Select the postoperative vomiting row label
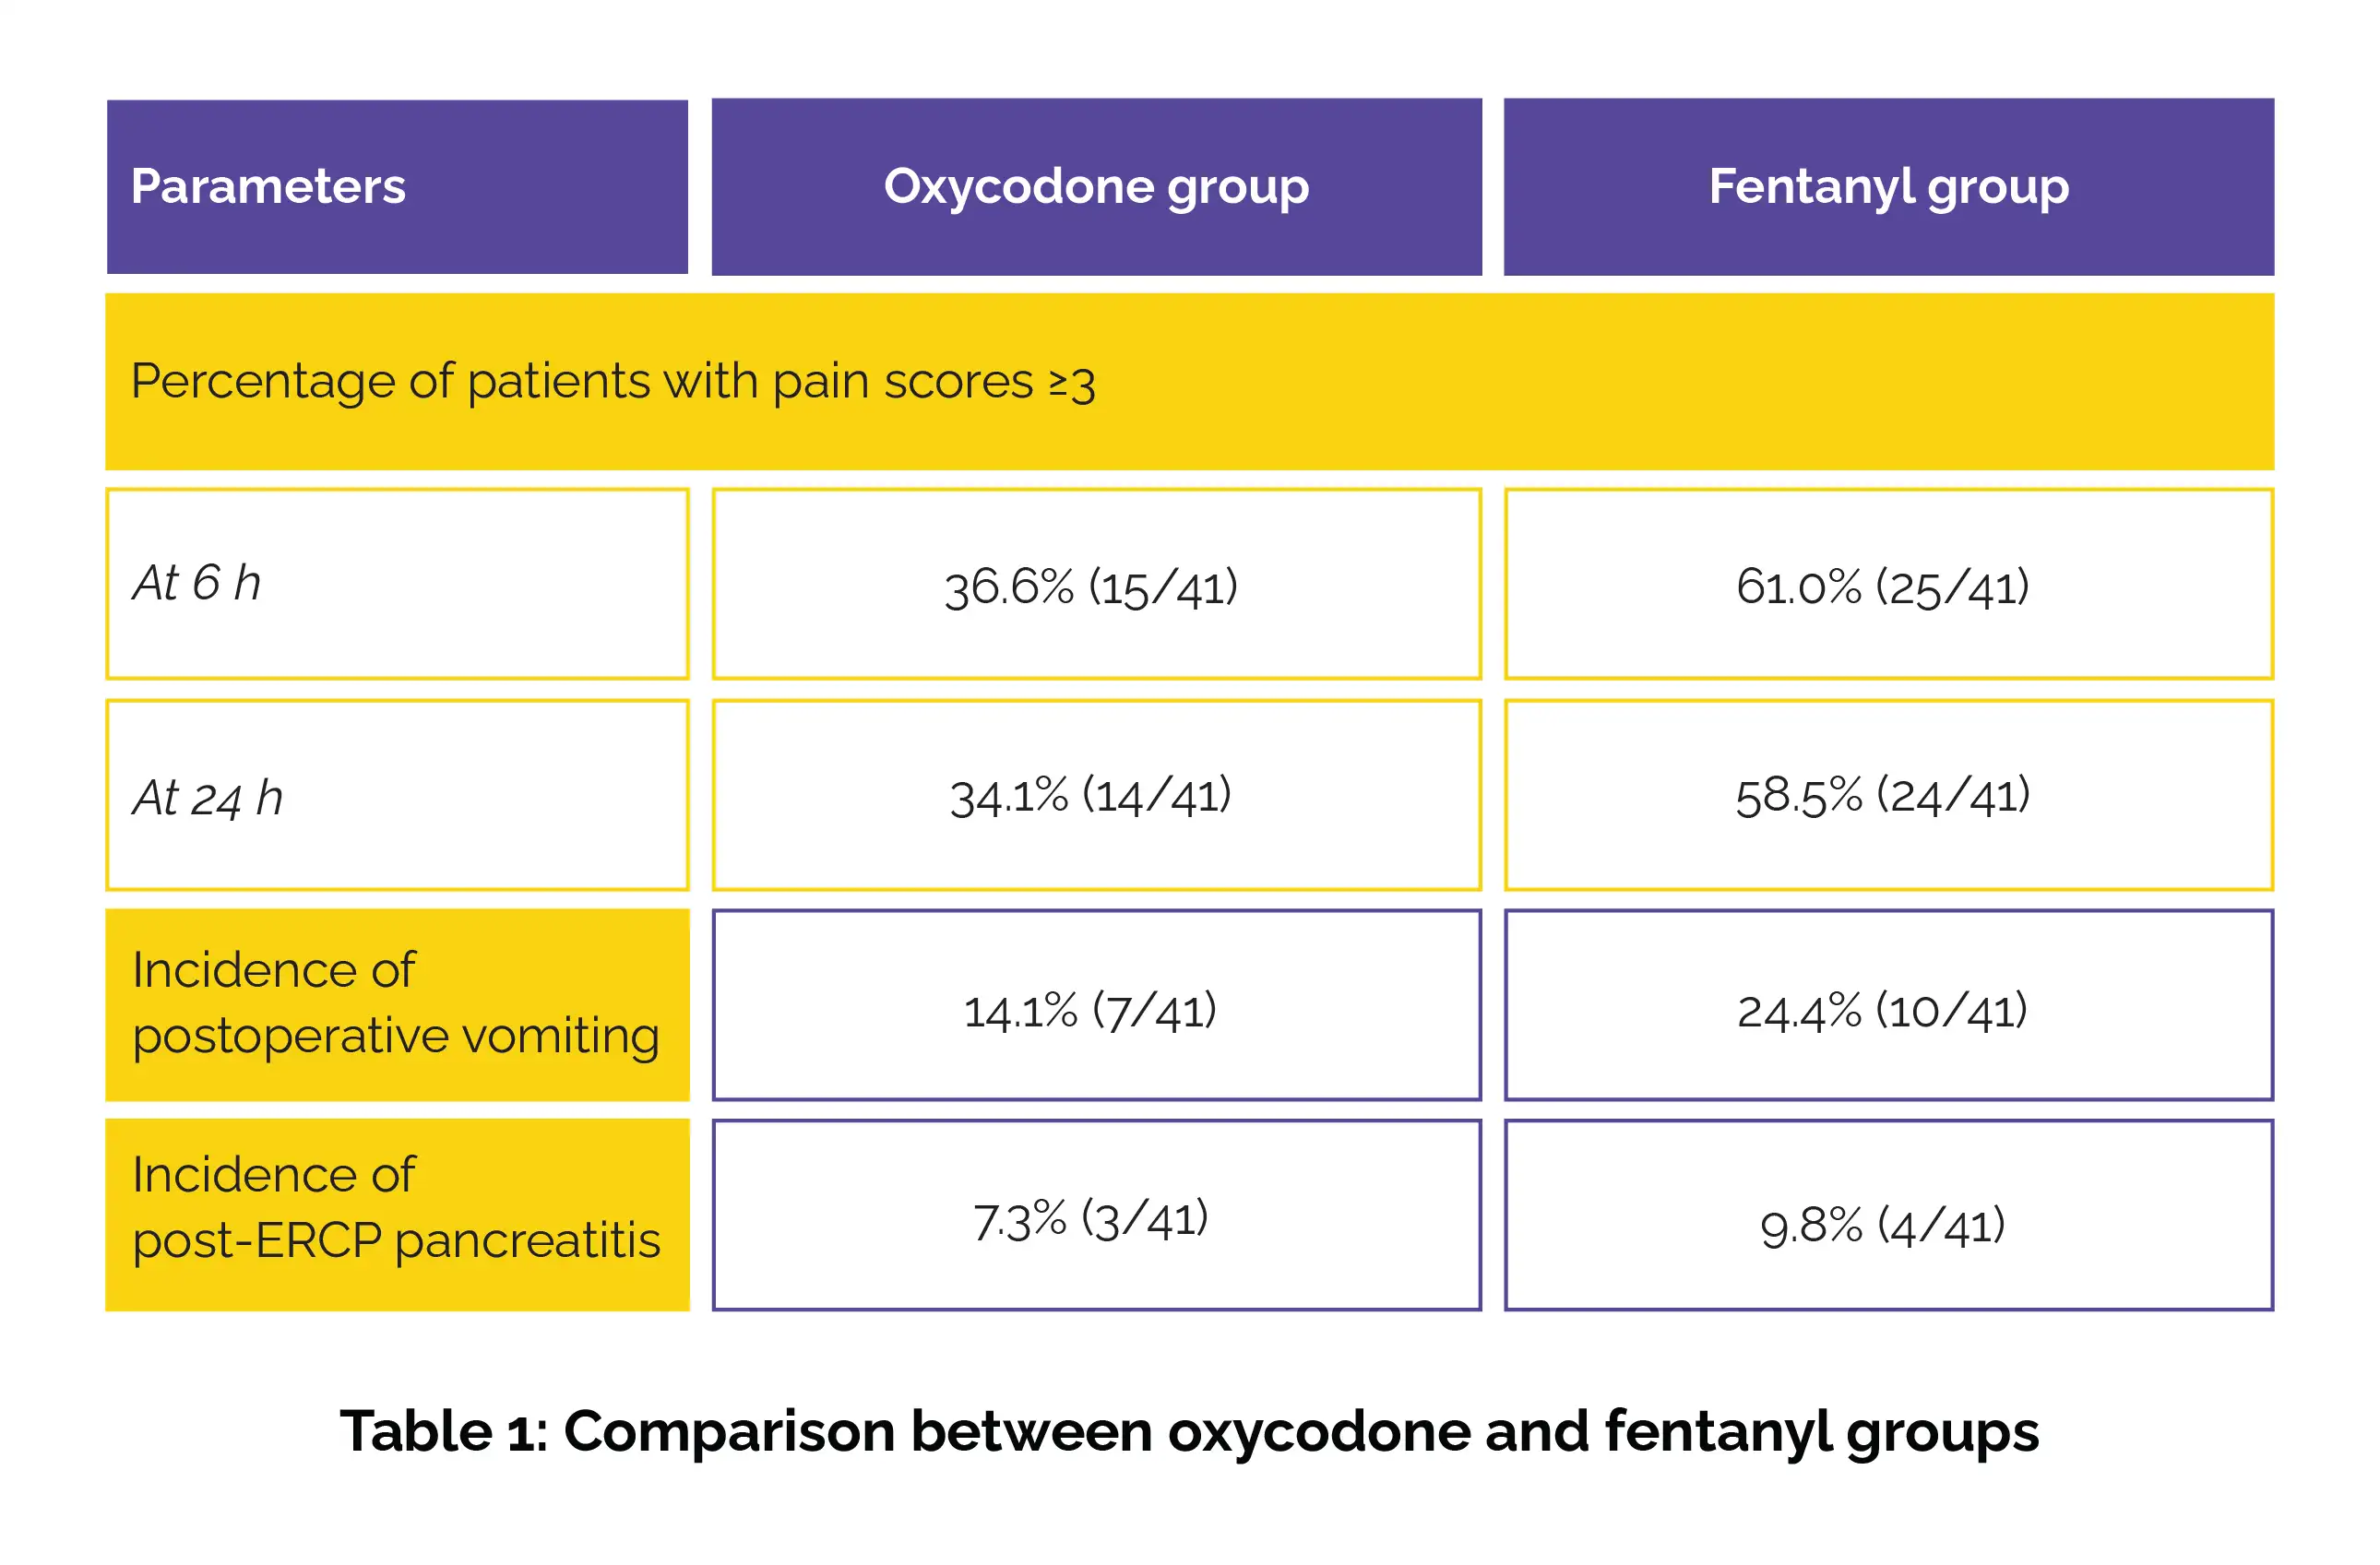 tap(397, 1005)
